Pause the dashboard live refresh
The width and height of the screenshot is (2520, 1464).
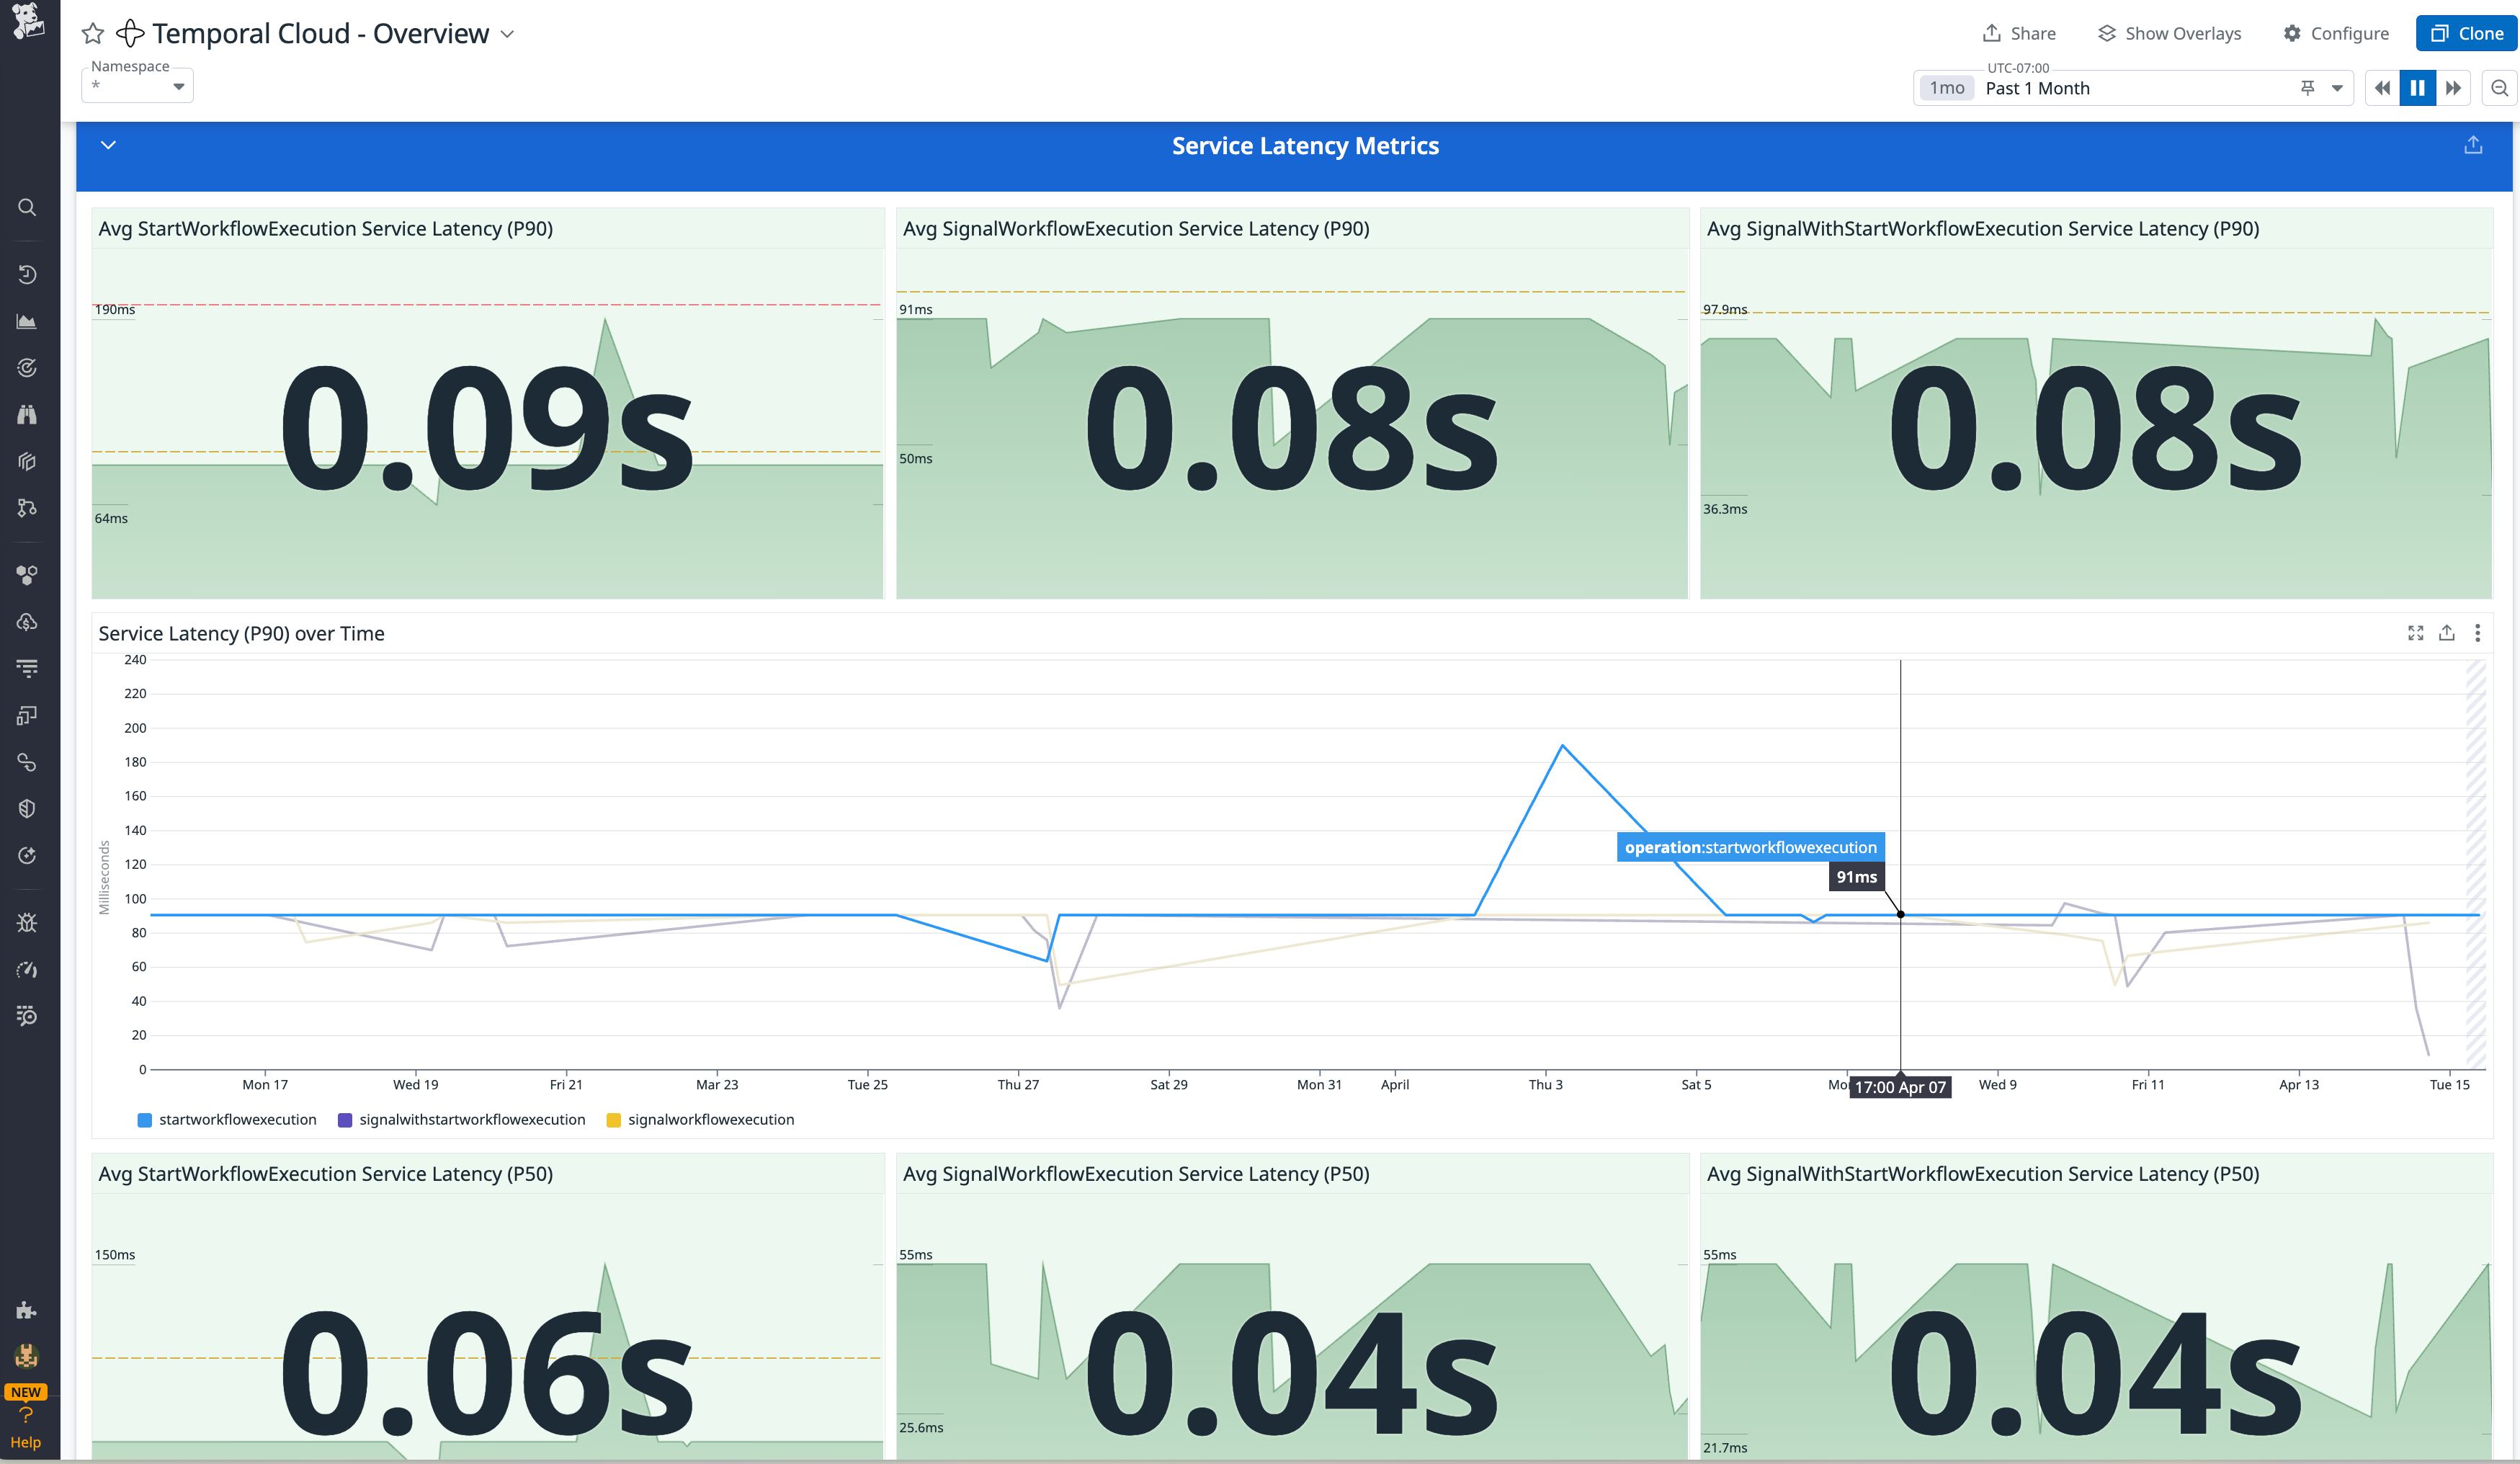click(x=2417, y=87)
